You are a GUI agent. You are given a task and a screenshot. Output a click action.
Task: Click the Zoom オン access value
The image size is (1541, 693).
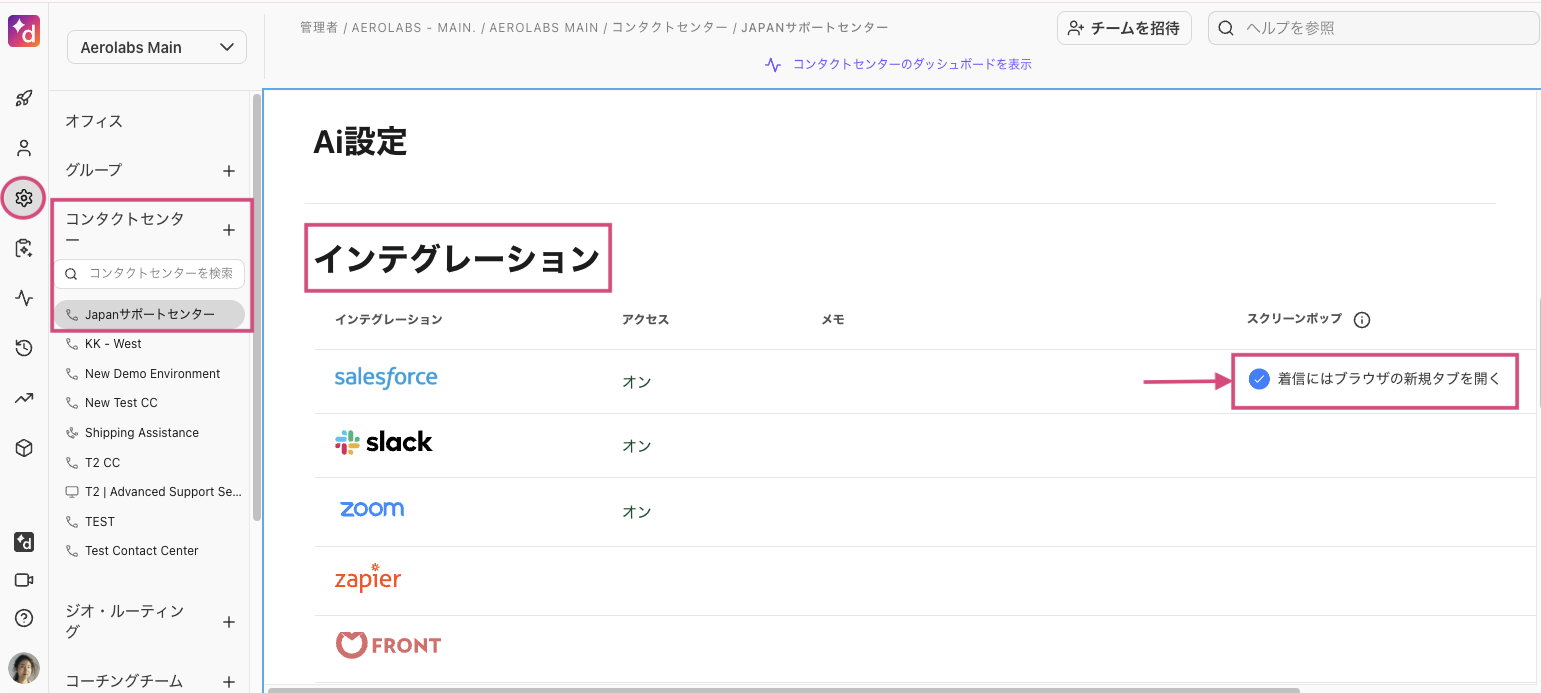637,512
